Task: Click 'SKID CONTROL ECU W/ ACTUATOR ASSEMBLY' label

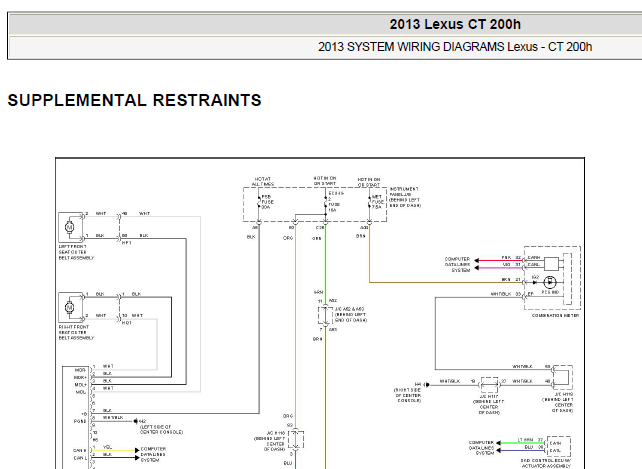Action: point(546,463)
